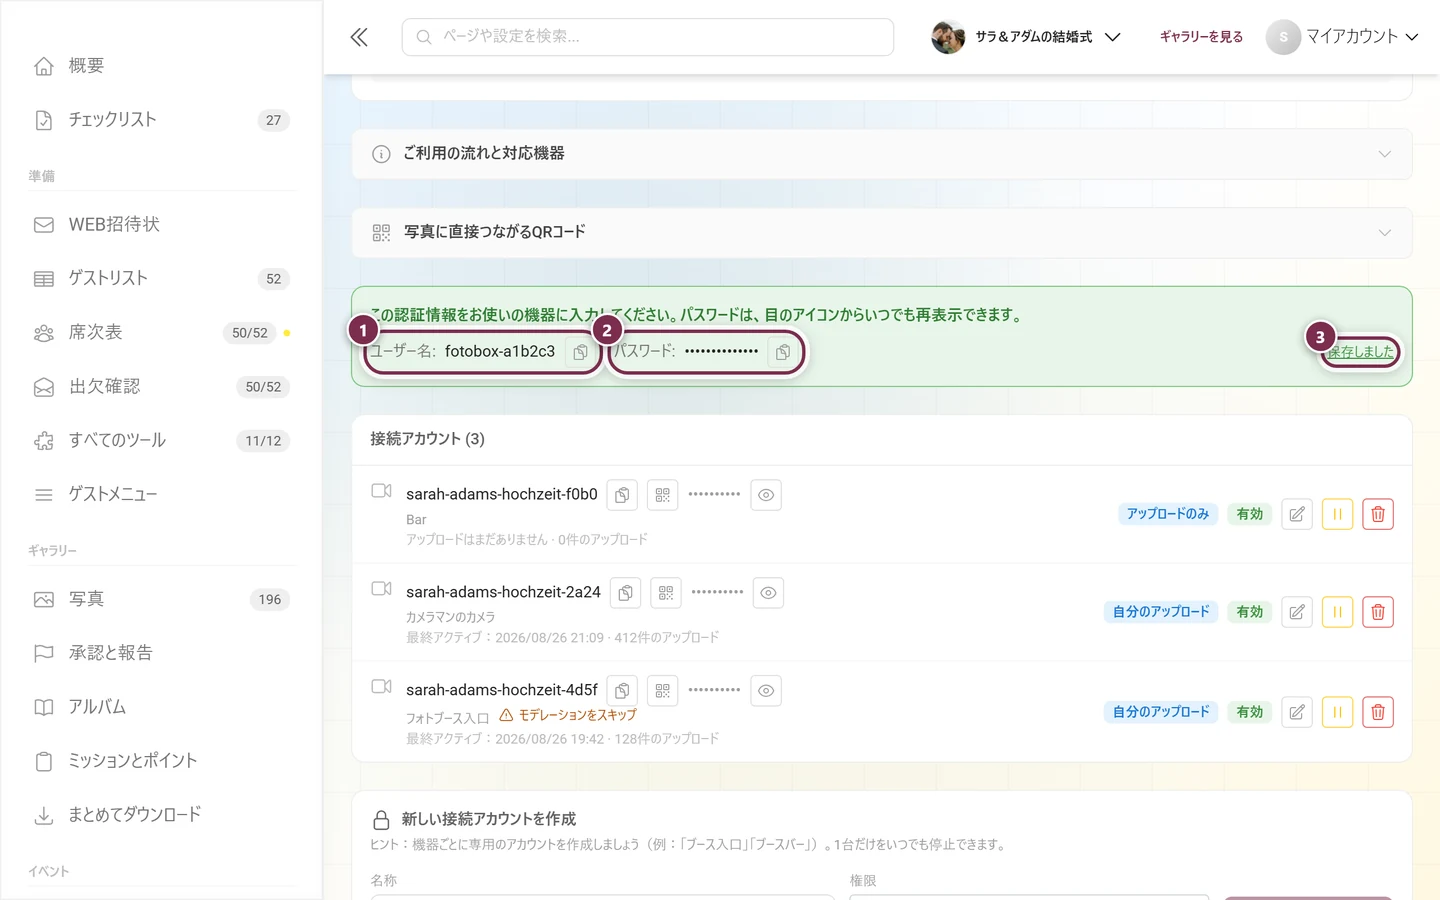The image size is (1440, 900).
Task: Edit the sarah-adams-hochzeit-4d5f account
Action: (x=1297, y=712)
